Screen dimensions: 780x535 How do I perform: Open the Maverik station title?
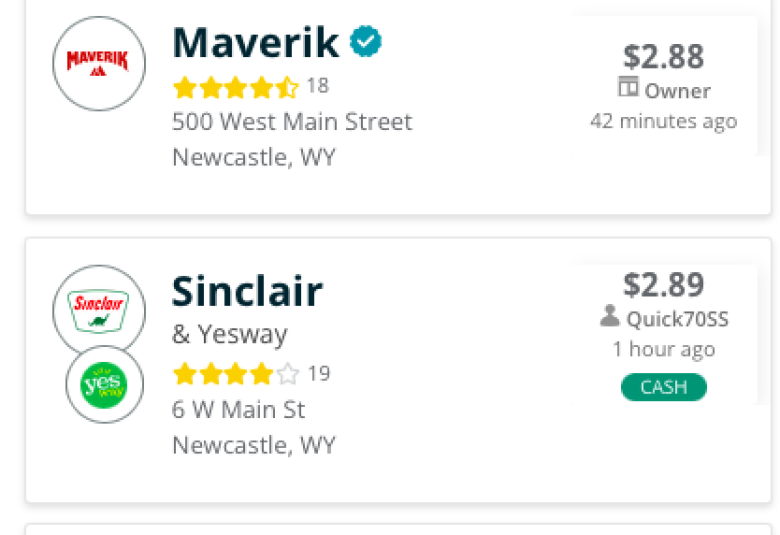tap(256, 43)
